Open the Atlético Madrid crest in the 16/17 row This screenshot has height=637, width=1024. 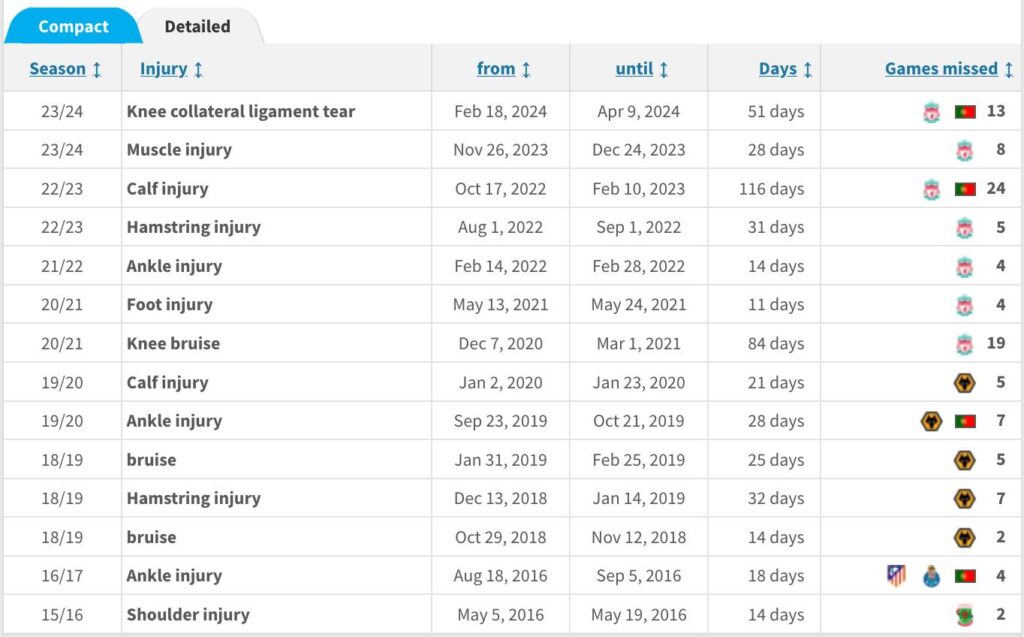(897, 576)
